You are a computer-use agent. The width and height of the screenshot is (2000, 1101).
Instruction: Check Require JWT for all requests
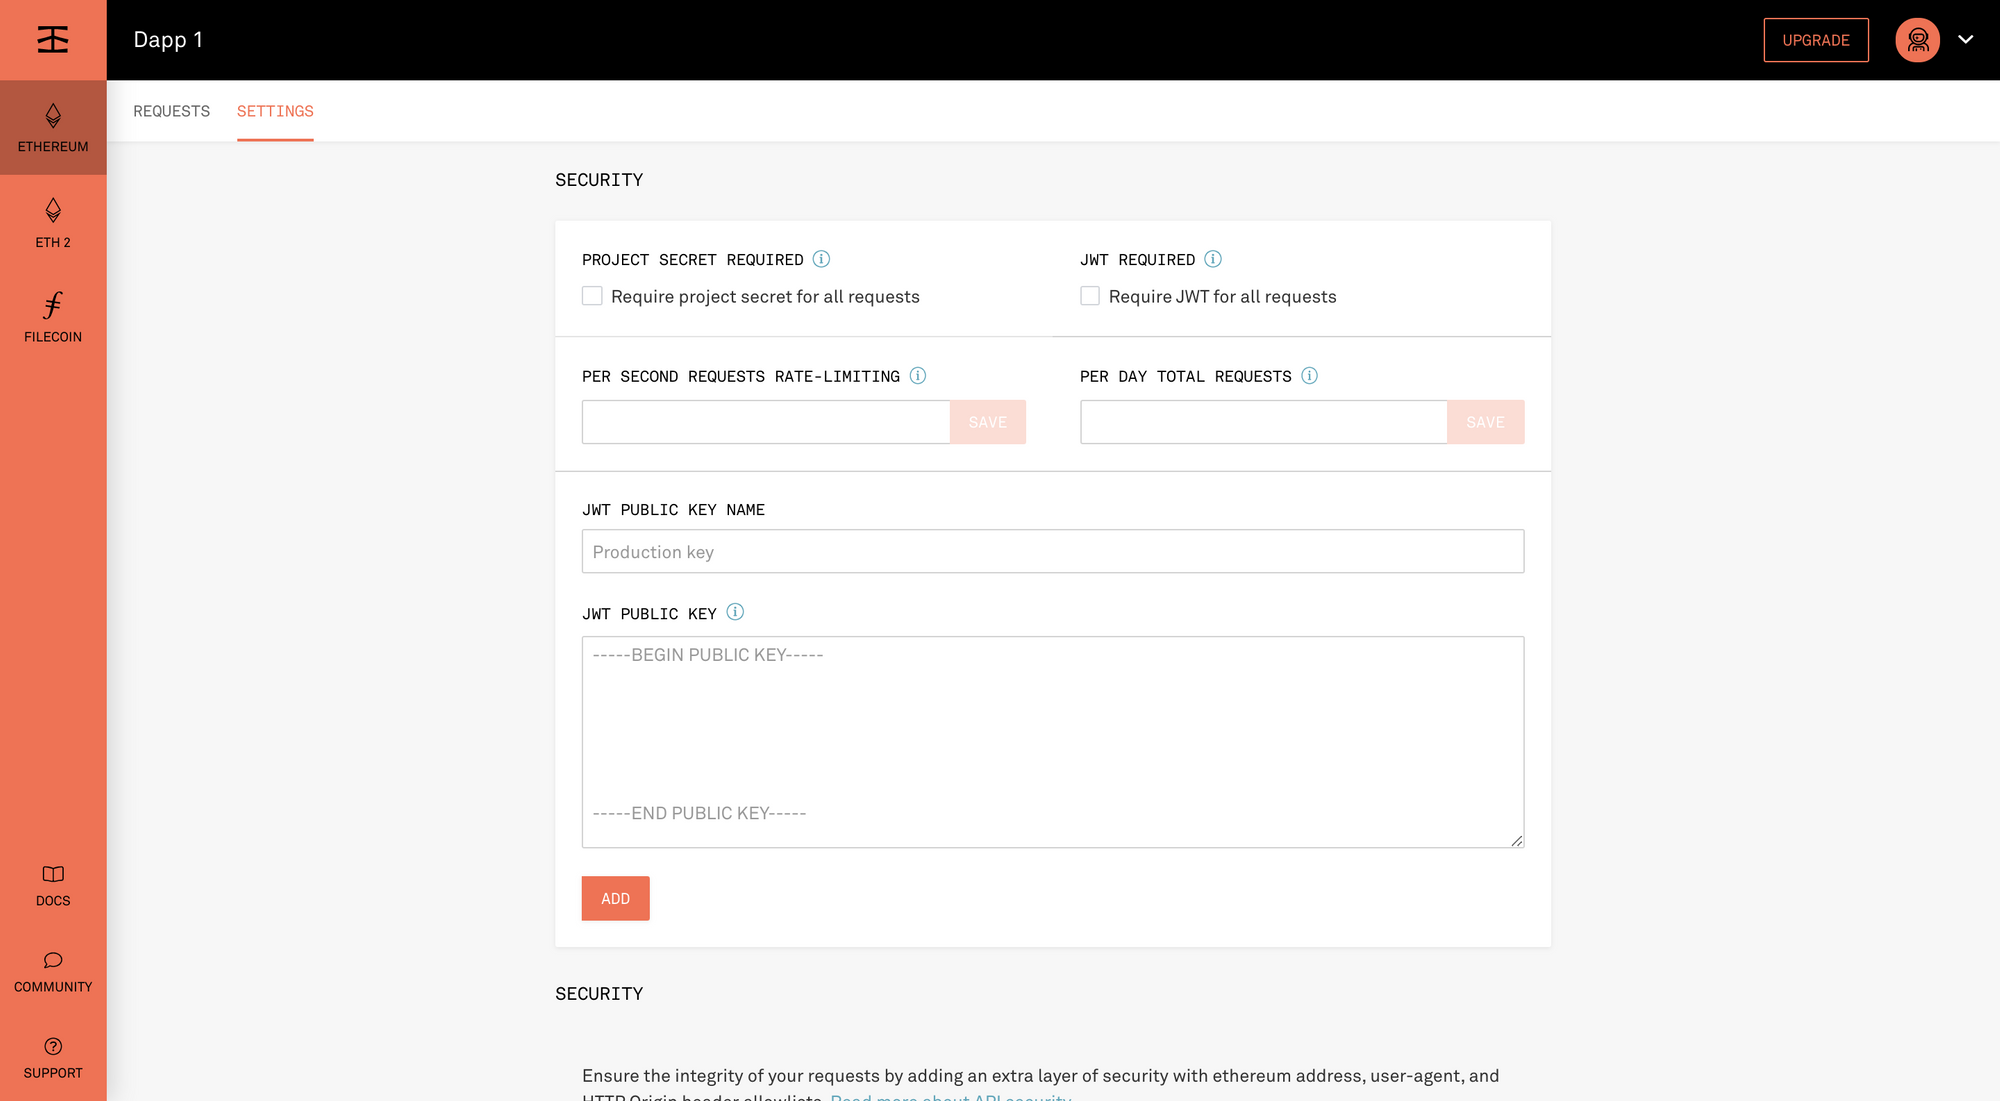(1090, 296)
